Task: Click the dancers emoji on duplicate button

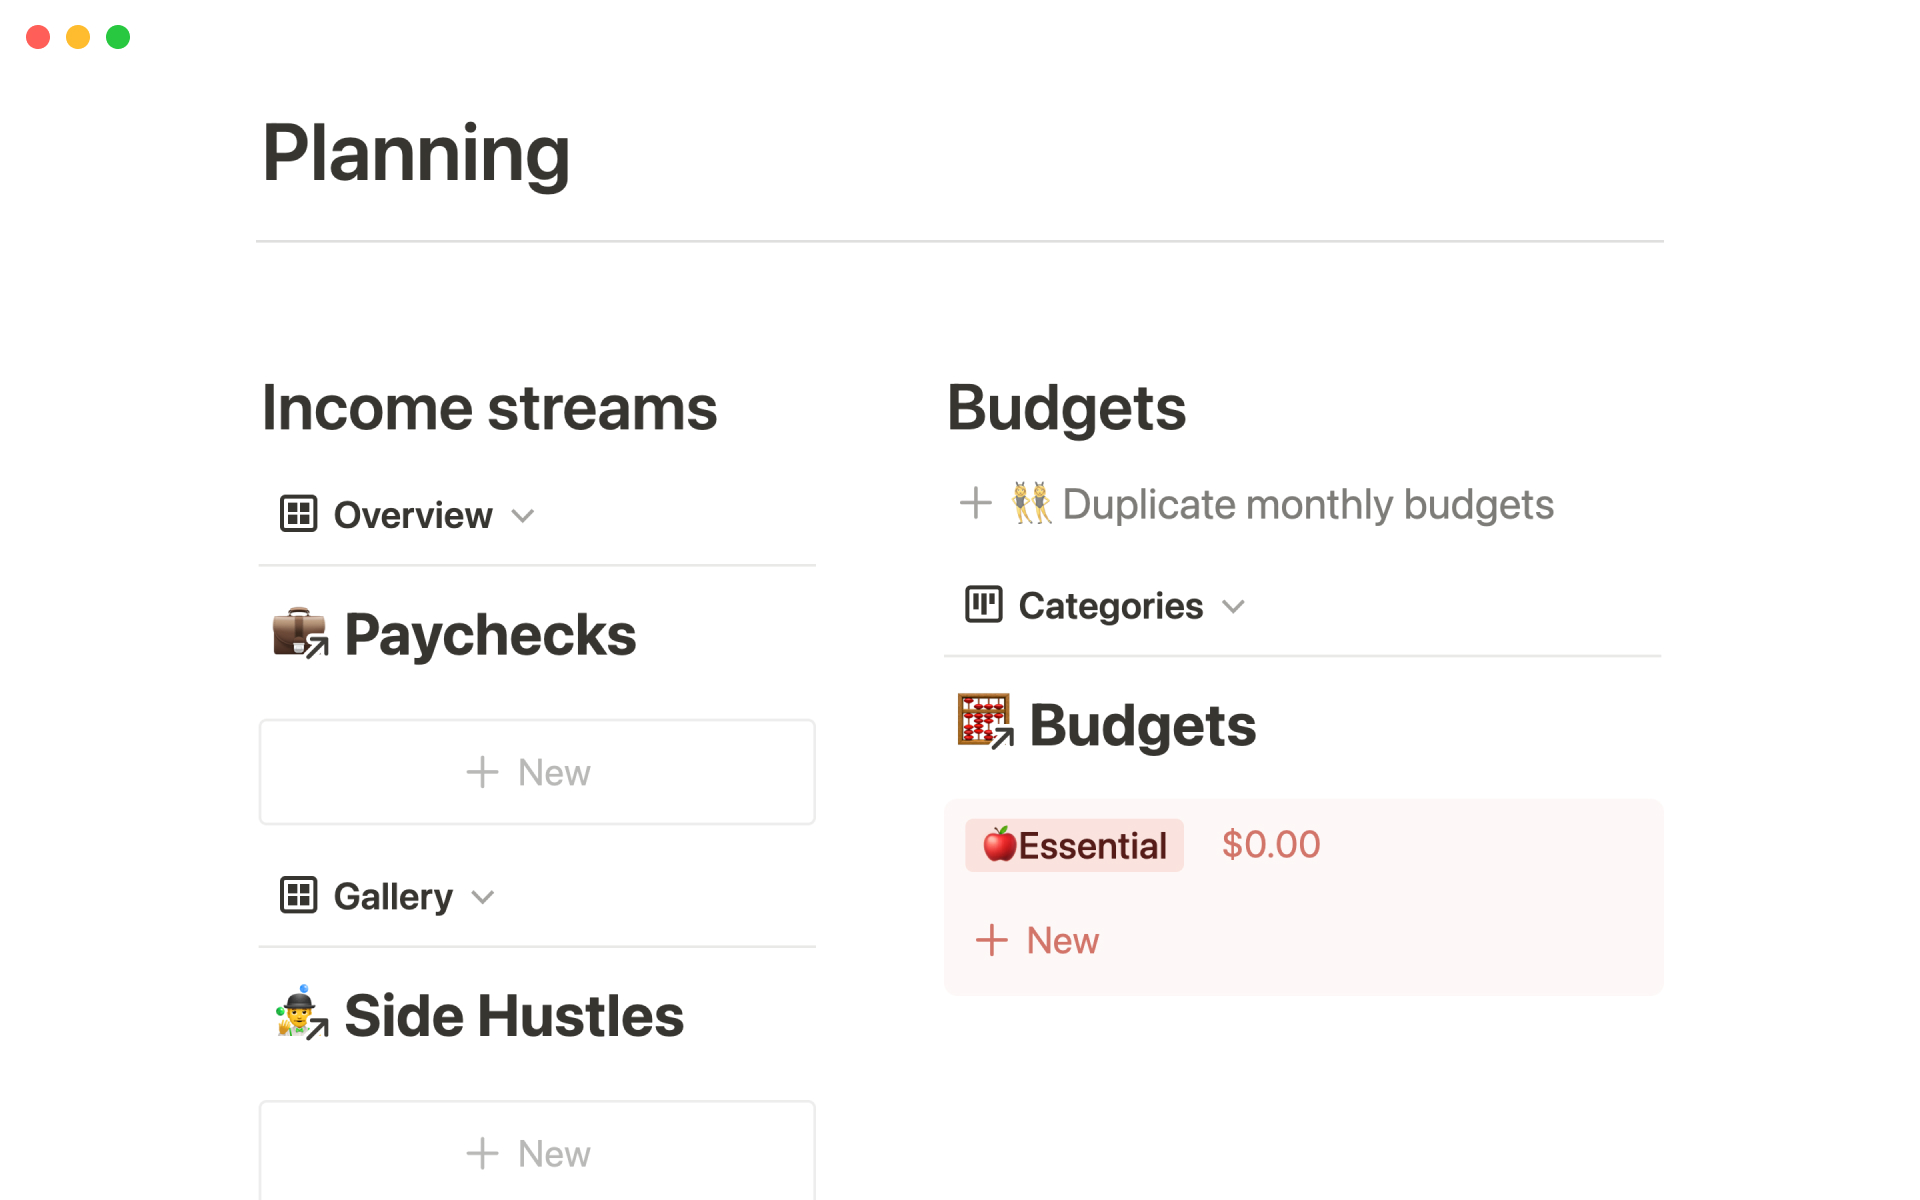Action: coord(1031,503)
